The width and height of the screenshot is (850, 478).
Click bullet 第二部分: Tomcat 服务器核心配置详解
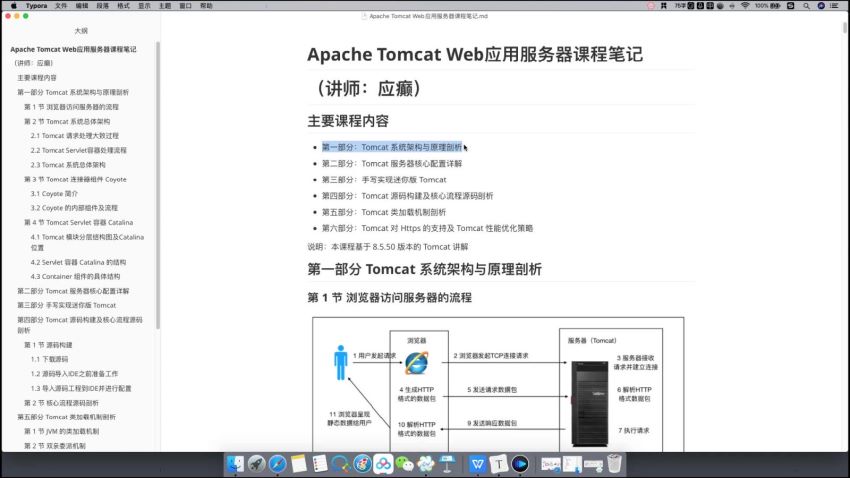(392, 164)
